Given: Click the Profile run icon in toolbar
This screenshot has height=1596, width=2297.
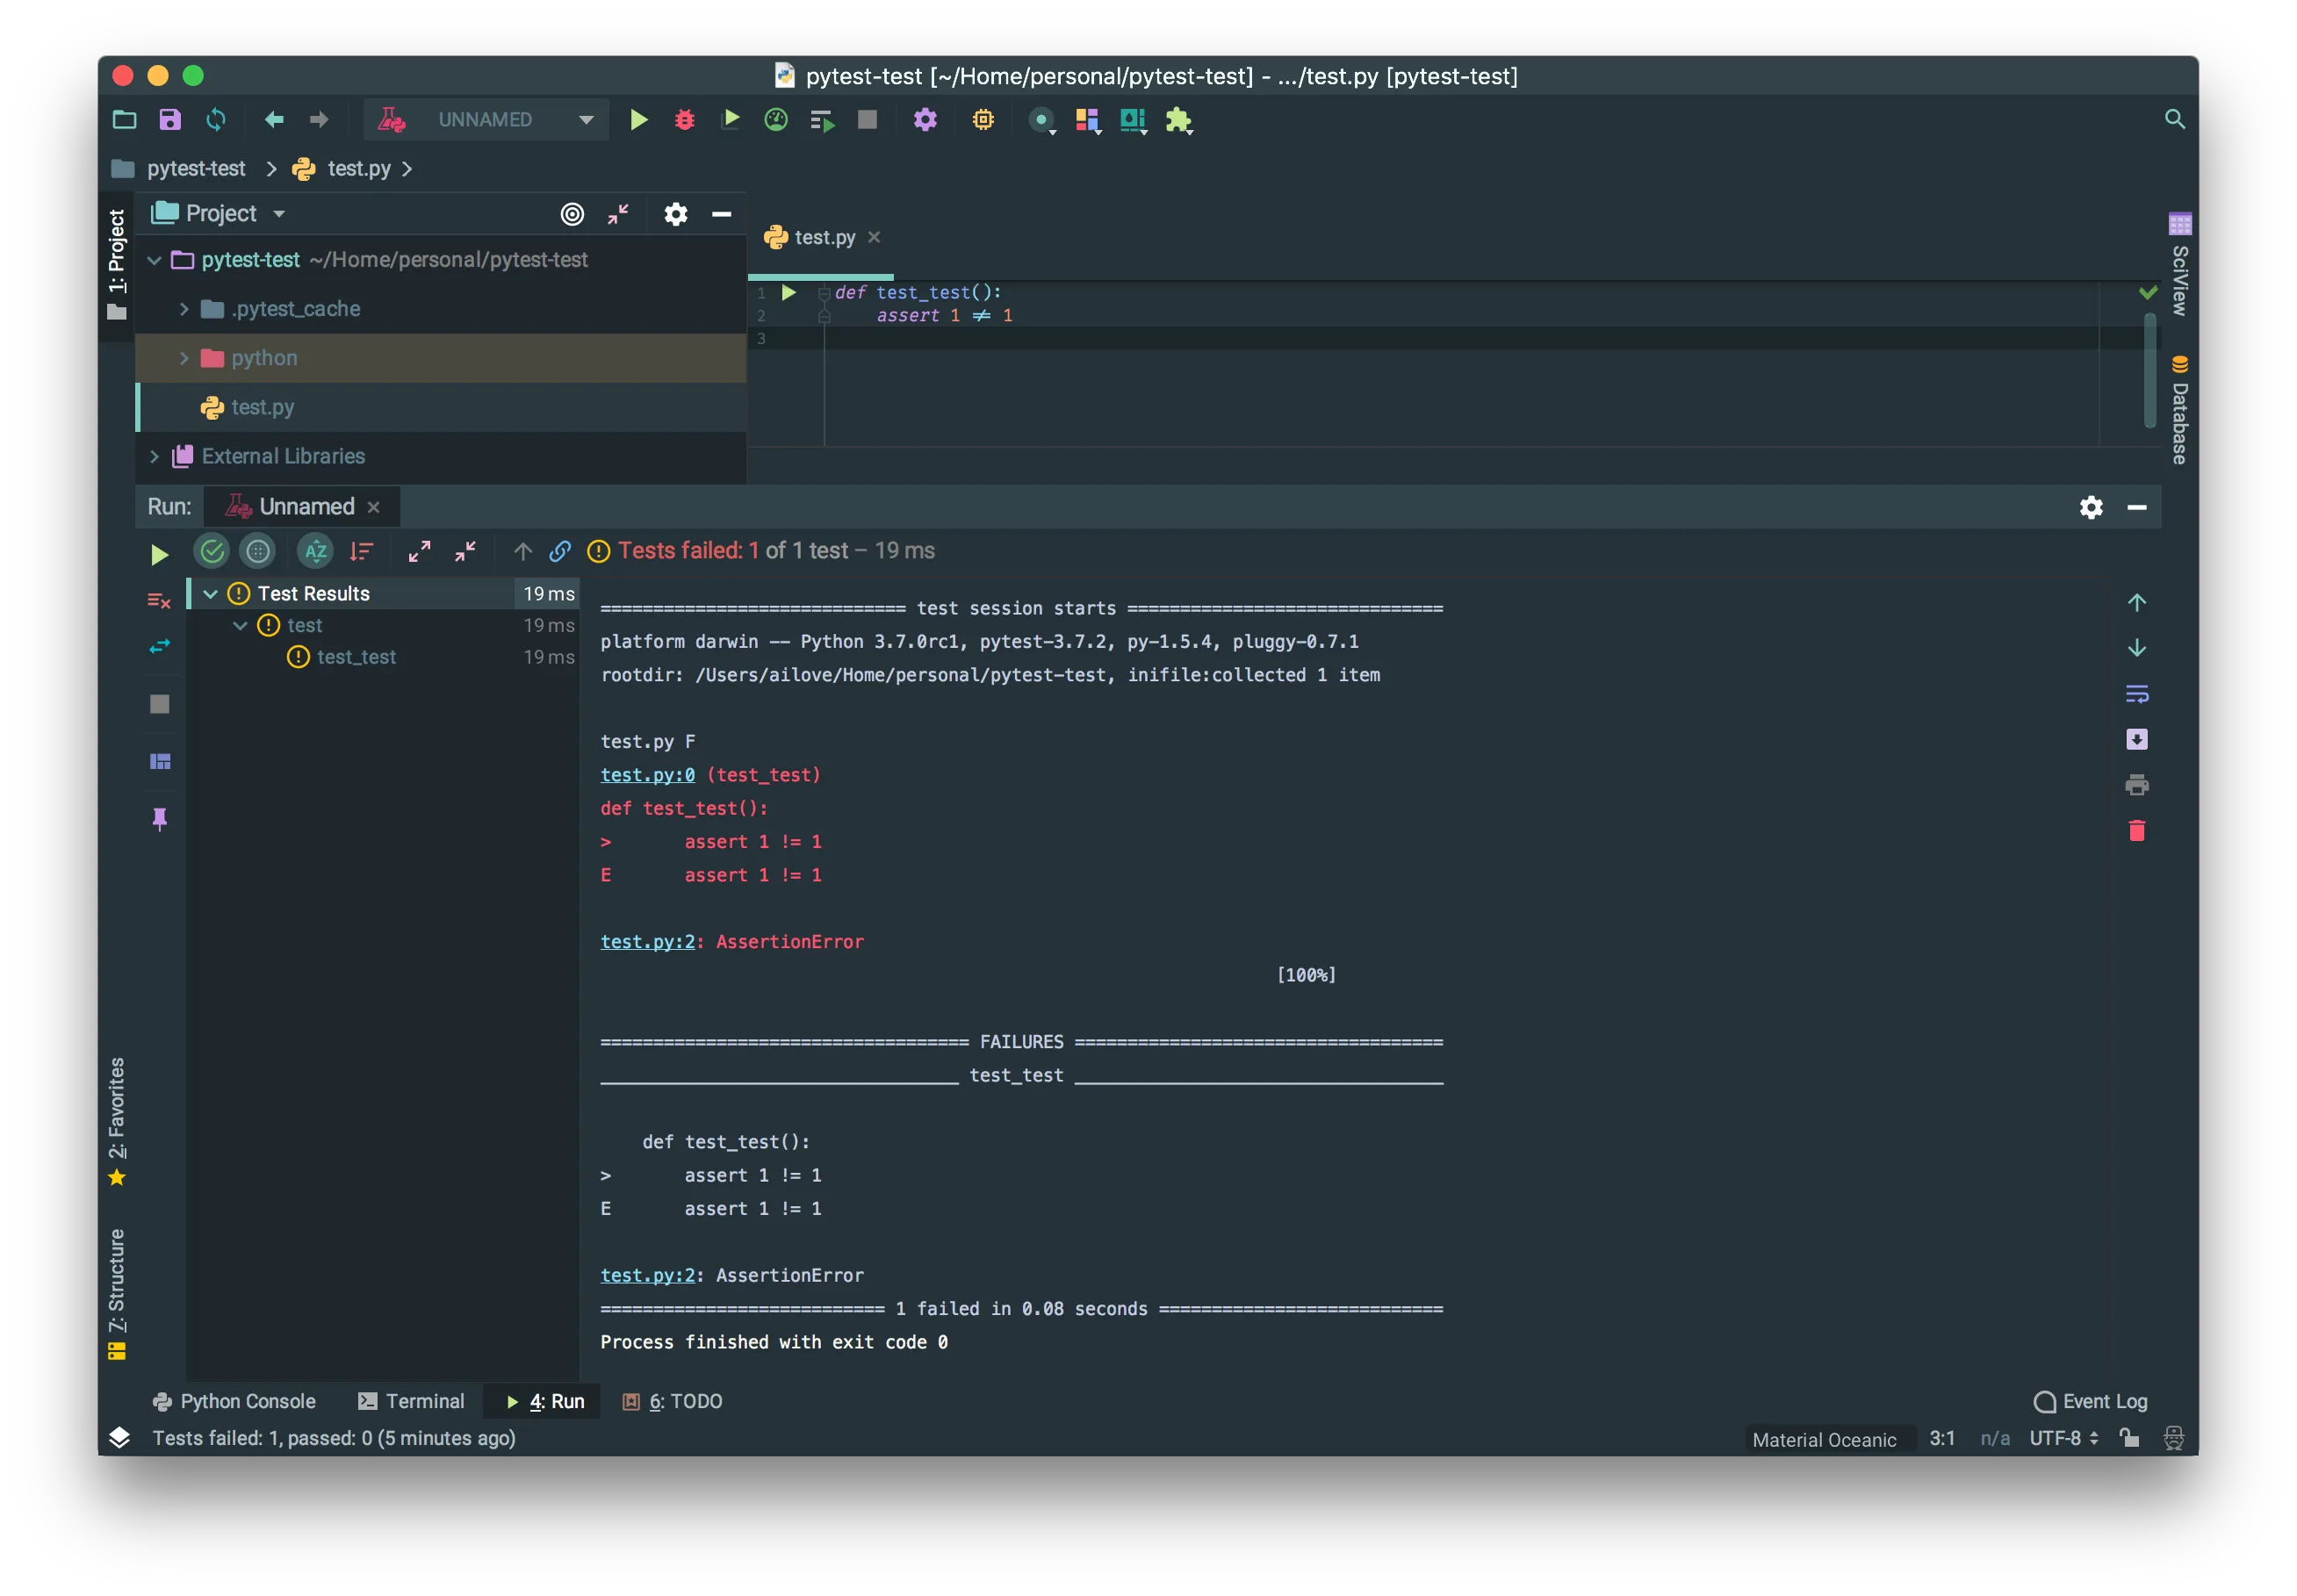Looking at the screenshot, I should tap(776, 120).
